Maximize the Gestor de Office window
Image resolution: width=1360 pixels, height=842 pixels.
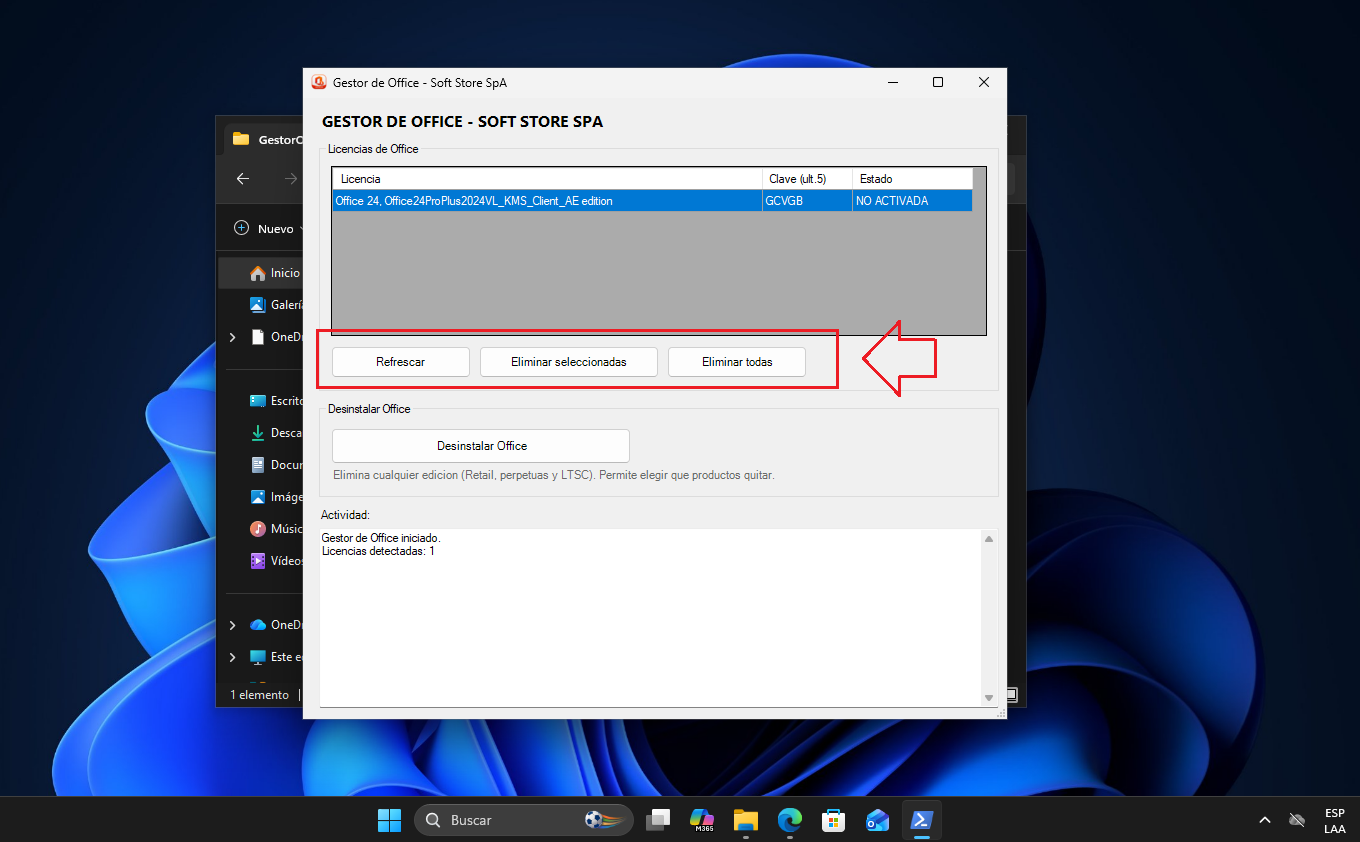pos(938,82)
